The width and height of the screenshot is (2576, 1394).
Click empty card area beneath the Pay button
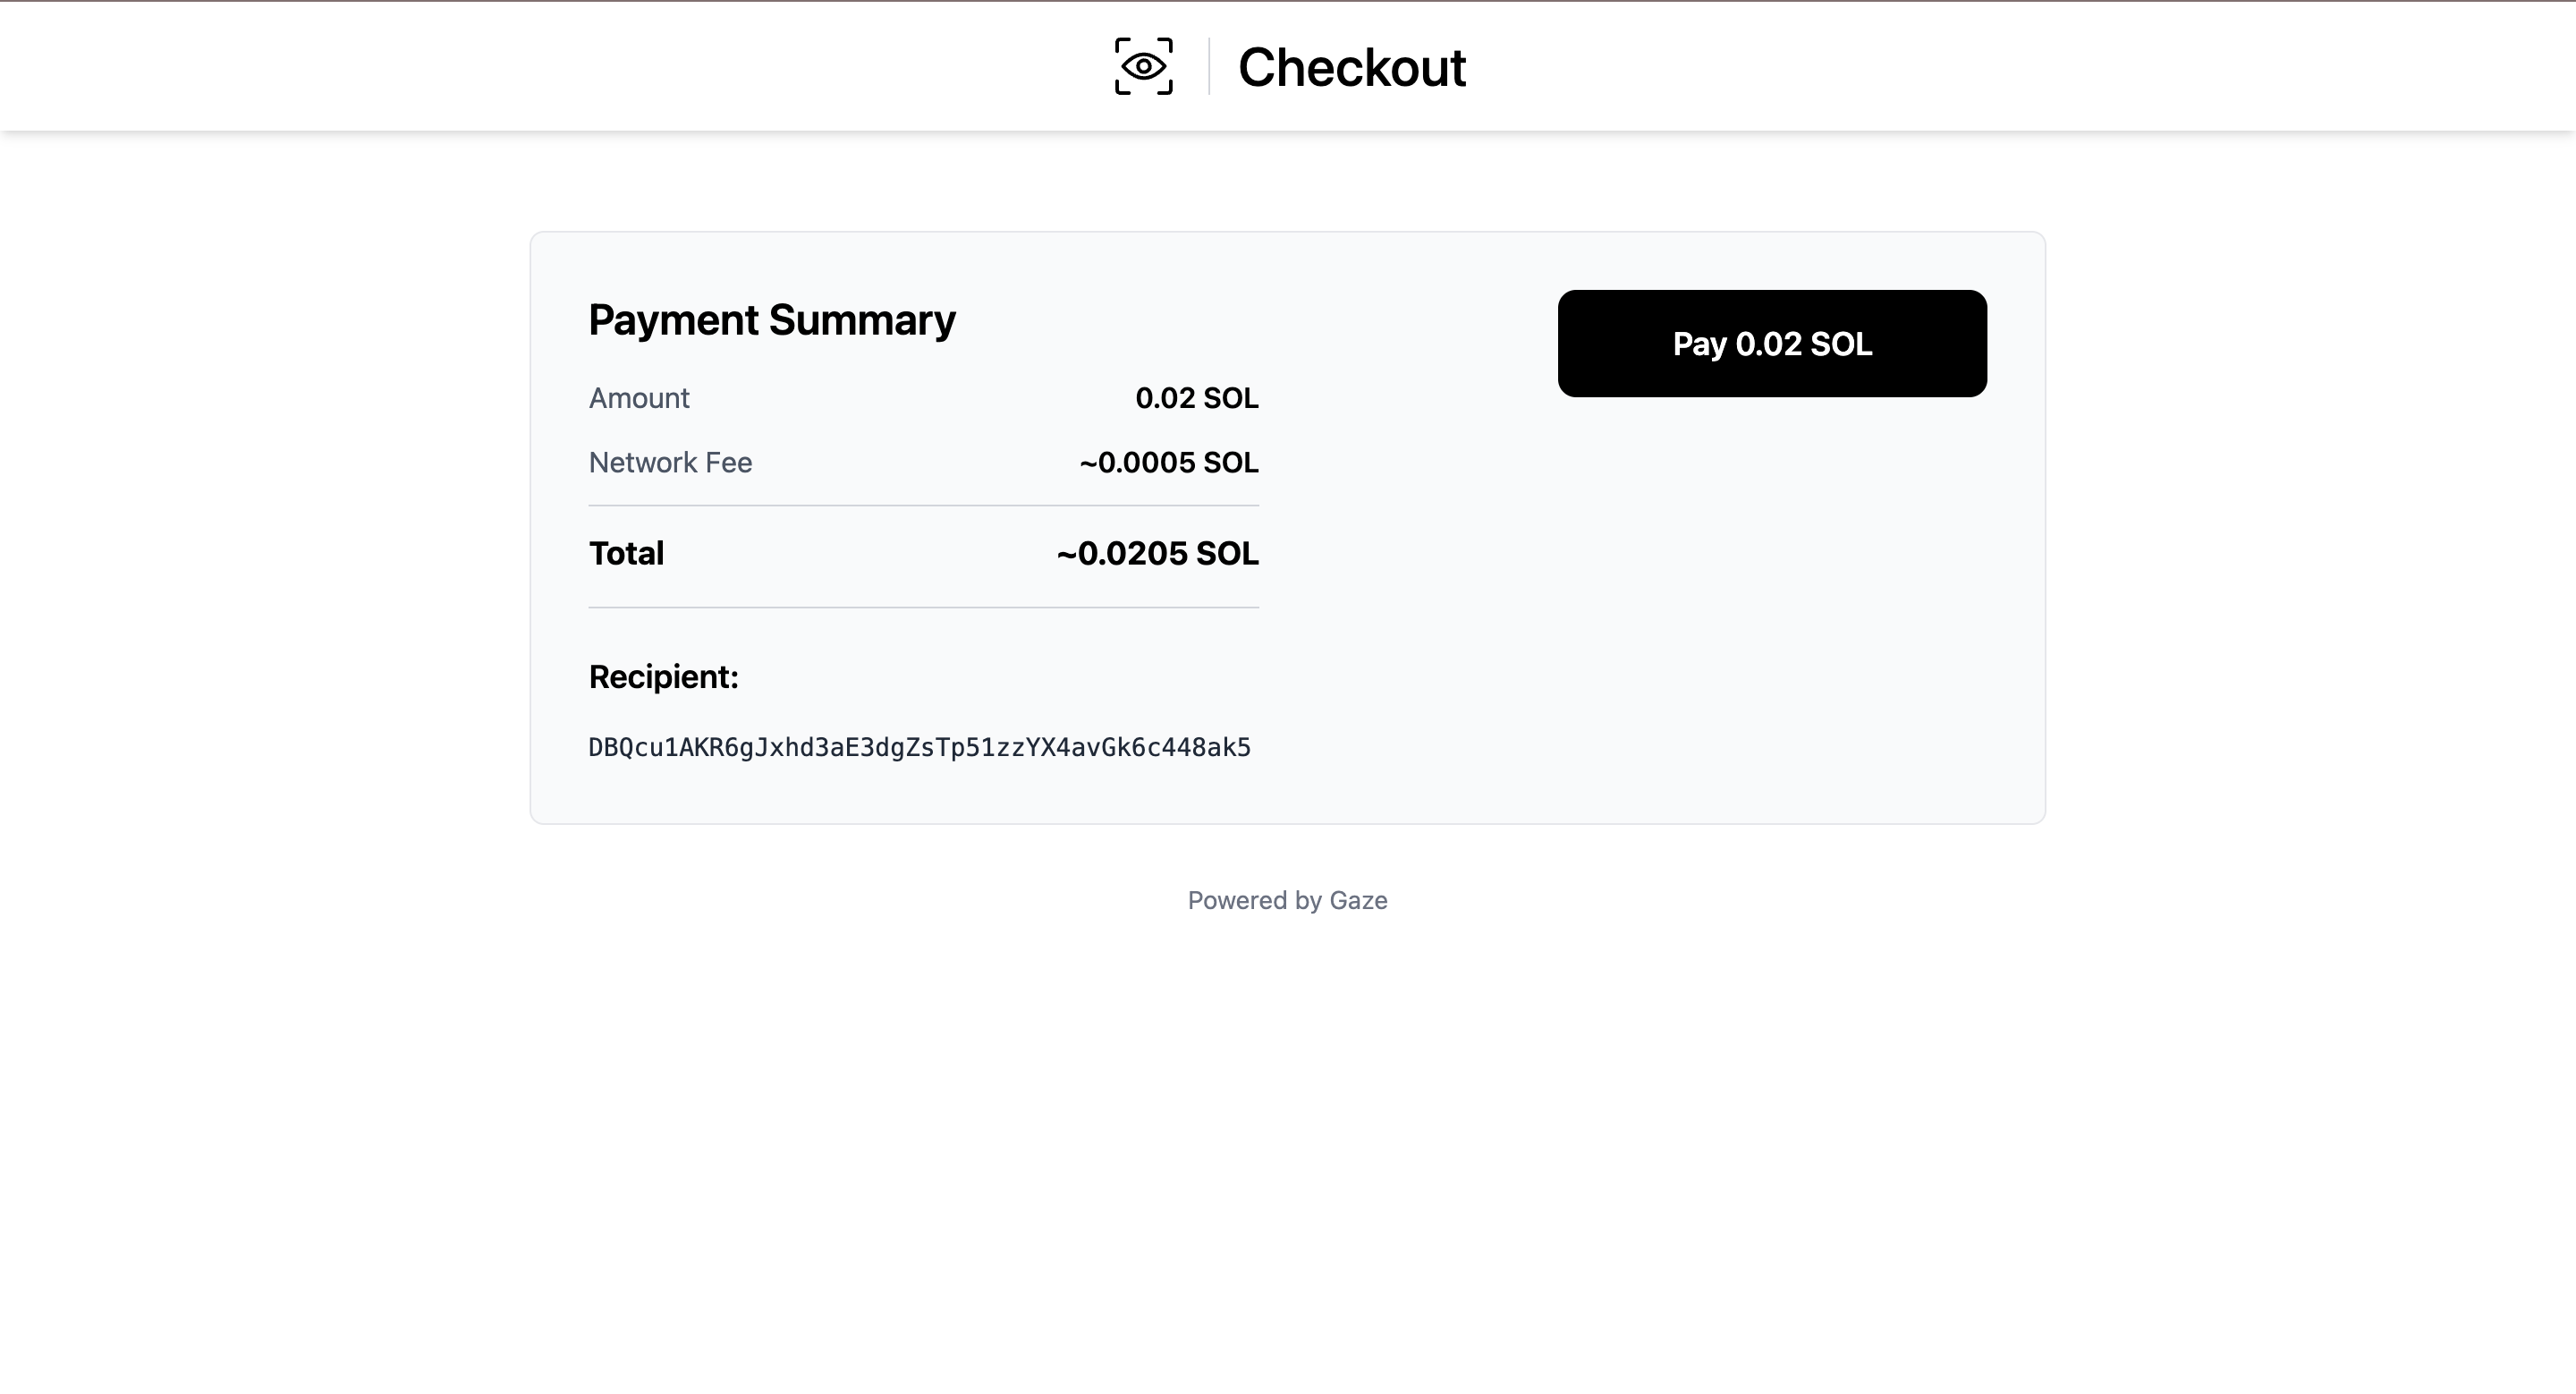click(1771, 600)
